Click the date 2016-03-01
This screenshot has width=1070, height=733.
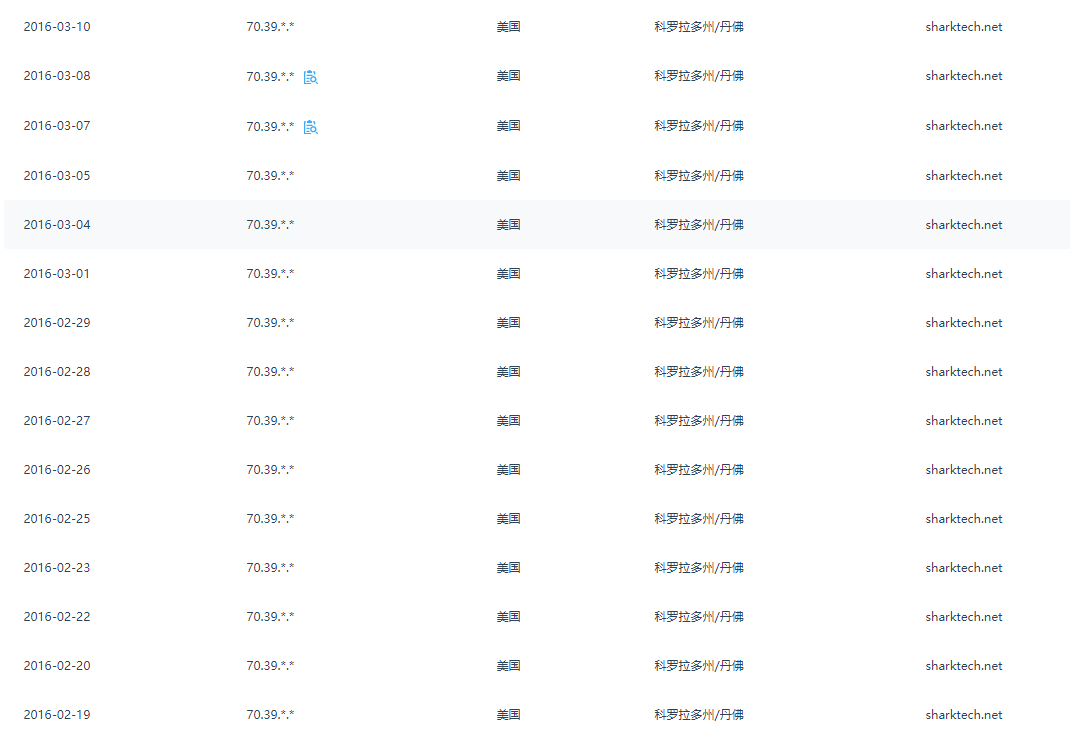tap(57, 274)
